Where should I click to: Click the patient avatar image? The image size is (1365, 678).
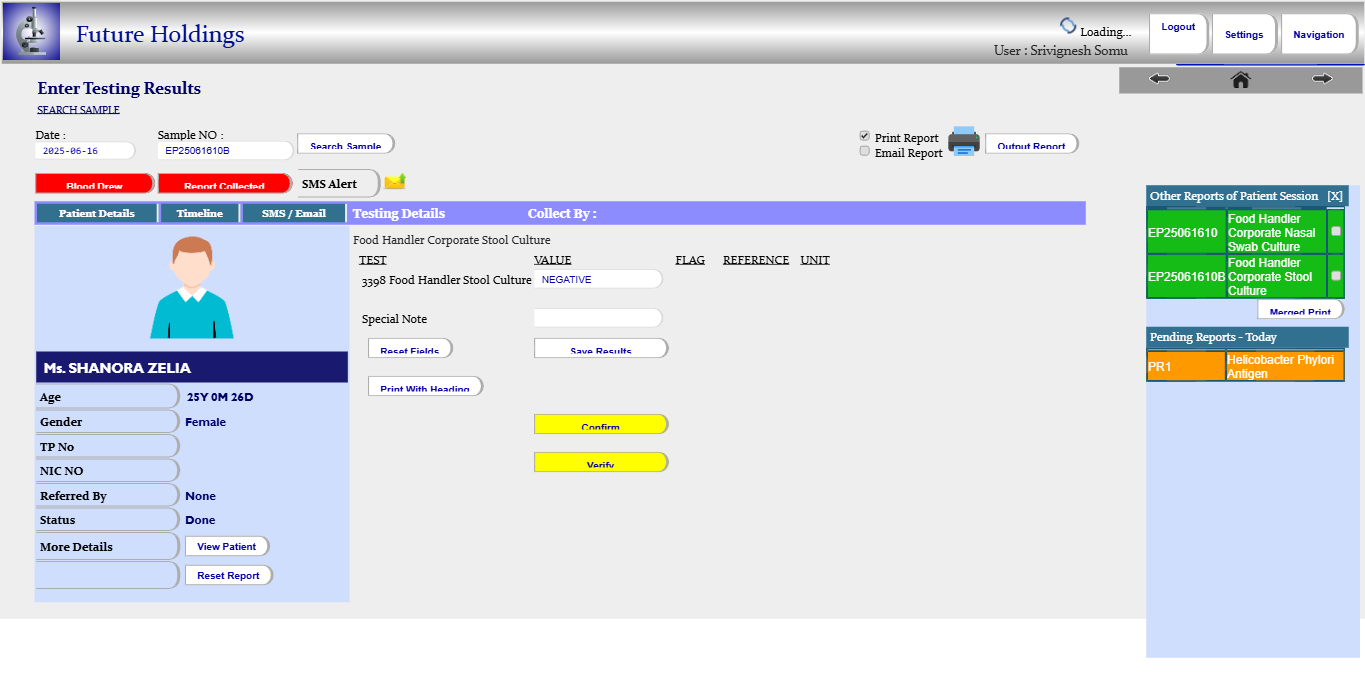click(x=192, y=288)
